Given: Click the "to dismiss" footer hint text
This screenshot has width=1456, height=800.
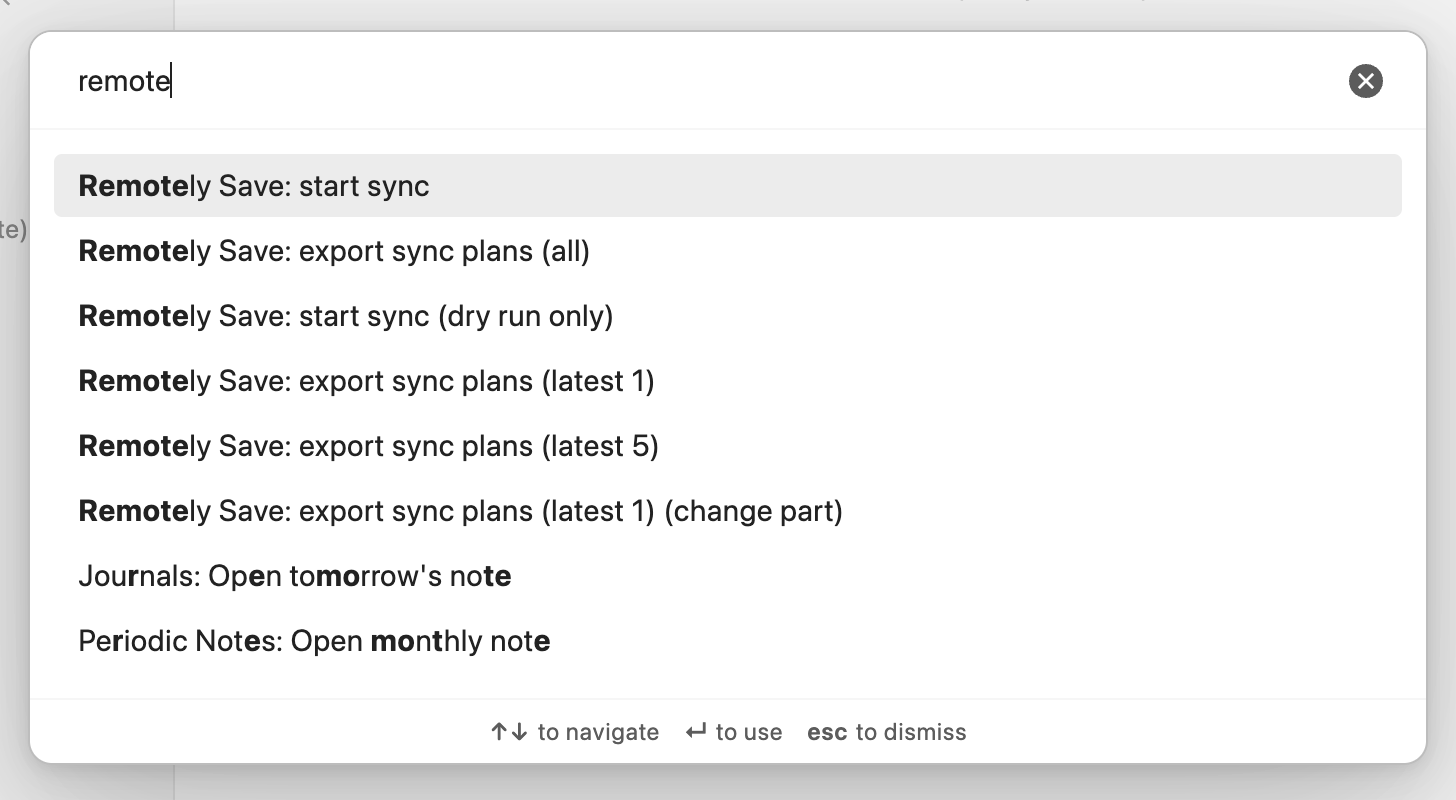Looking at the screenshot, I should tap(911, 732).
